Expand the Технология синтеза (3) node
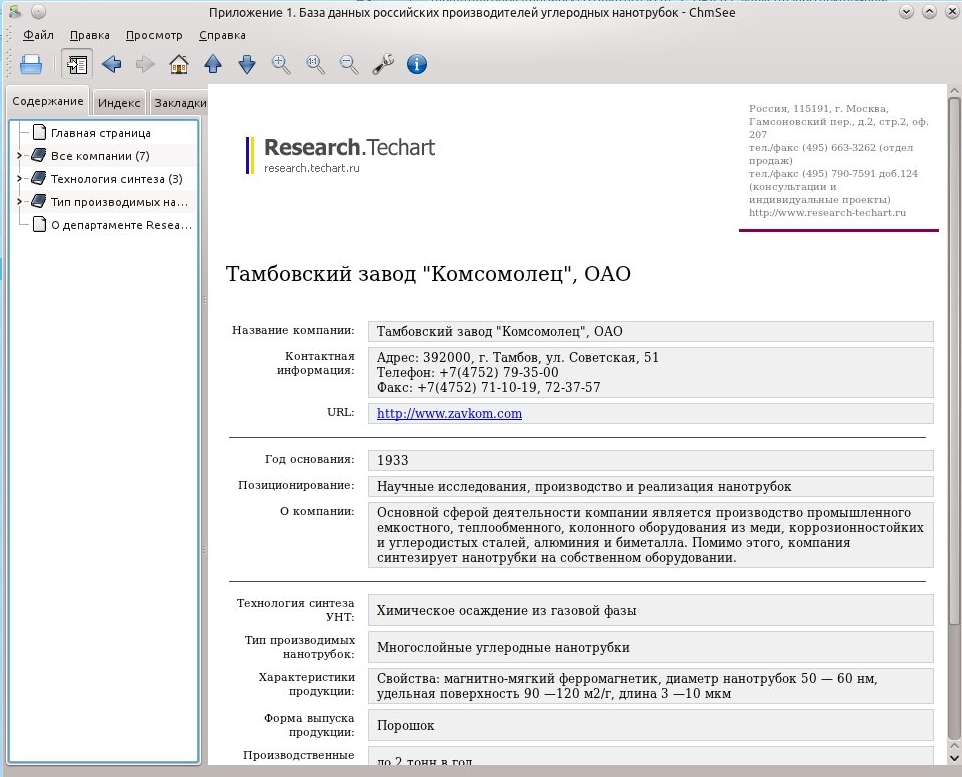Viewport: 962px width, 777px height. [x=19, y=179]
